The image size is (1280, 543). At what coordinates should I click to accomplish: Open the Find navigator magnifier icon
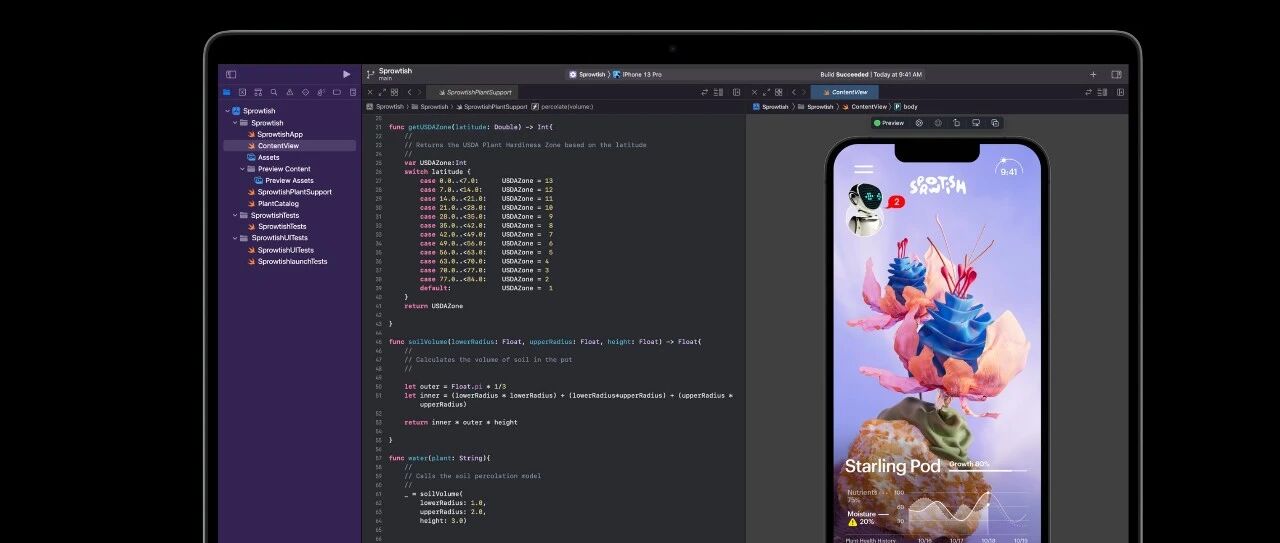click(x=272, y=92)
